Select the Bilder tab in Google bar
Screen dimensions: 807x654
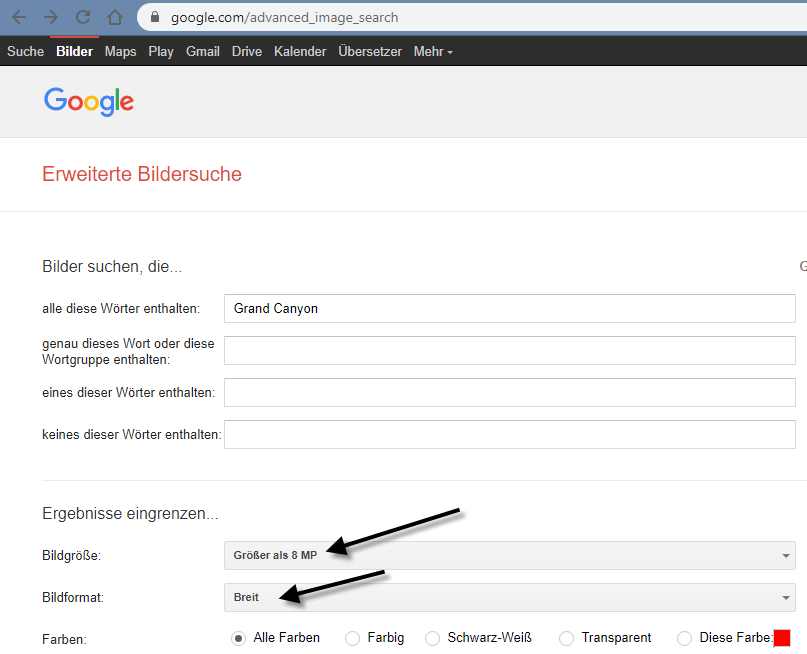[75, 51]
